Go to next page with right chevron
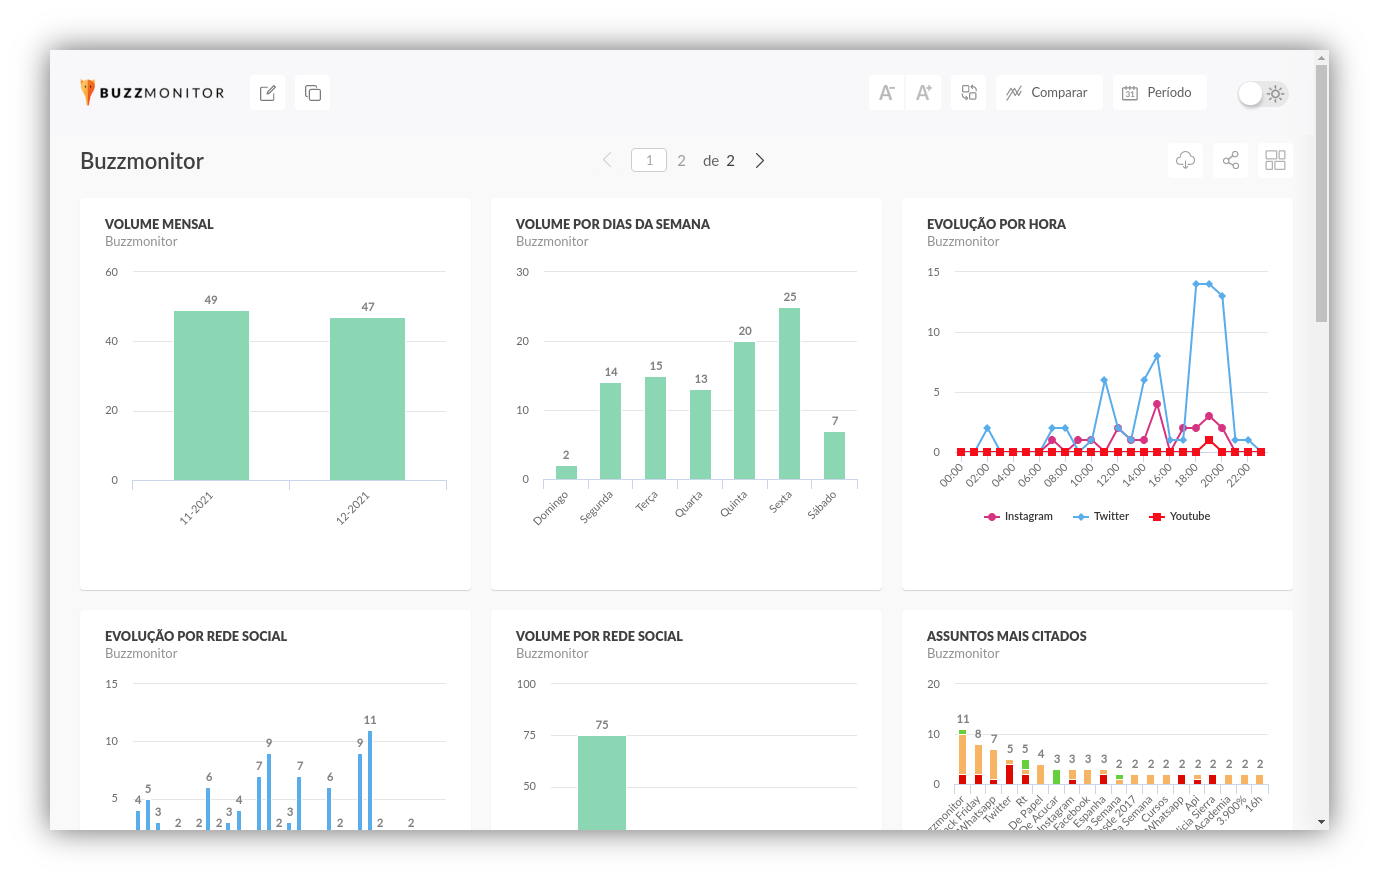This screenshot has height=880, width=1379. (x=760, y=161)
